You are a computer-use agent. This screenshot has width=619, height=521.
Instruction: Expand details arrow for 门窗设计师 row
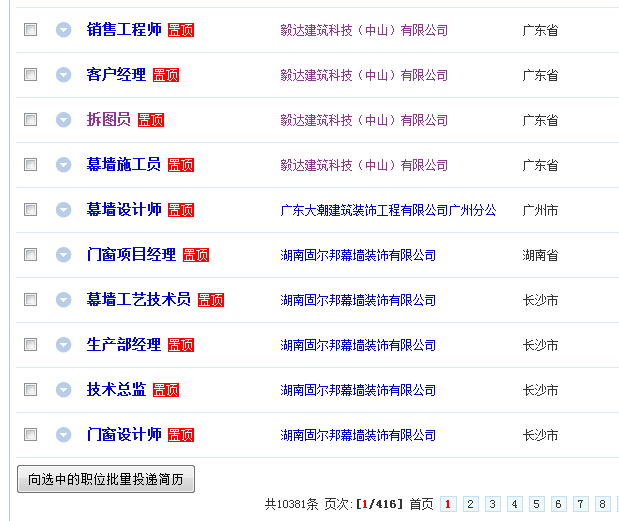(64, 435)
